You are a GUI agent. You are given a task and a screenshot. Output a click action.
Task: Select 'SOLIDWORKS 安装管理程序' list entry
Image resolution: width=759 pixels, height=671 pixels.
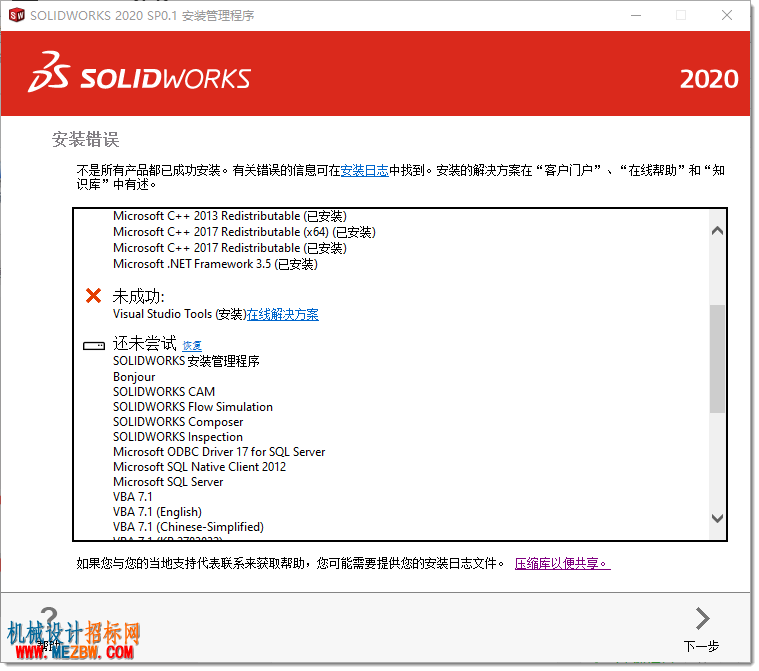[x=186, y=361]
